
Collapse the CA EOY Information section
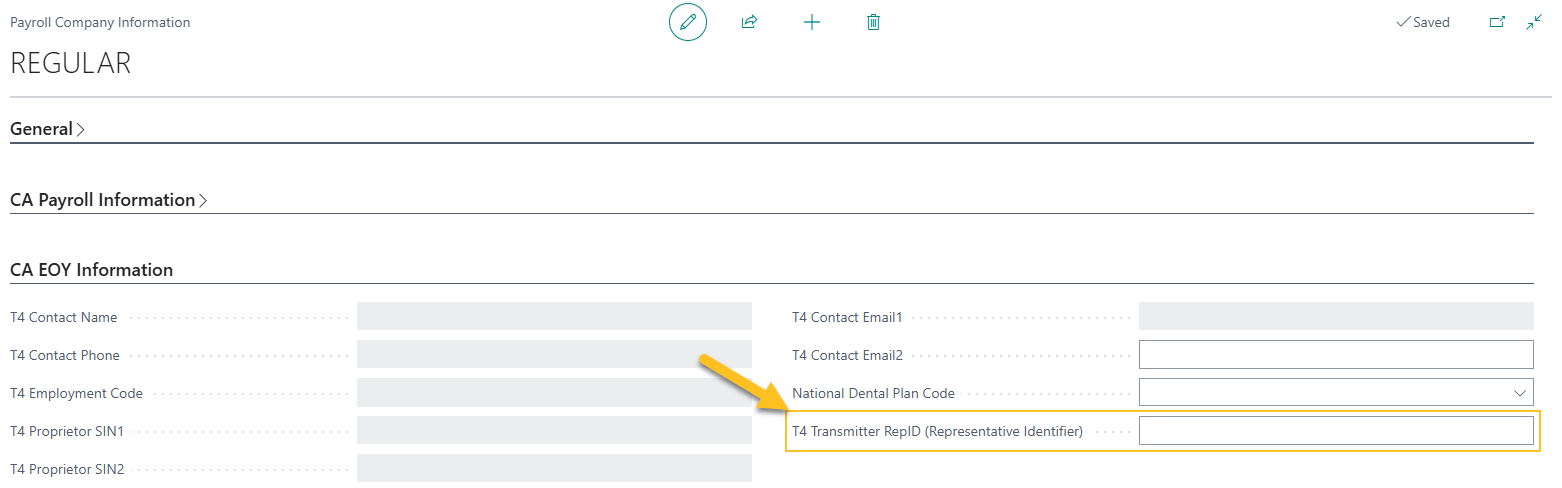click(91, 270)
